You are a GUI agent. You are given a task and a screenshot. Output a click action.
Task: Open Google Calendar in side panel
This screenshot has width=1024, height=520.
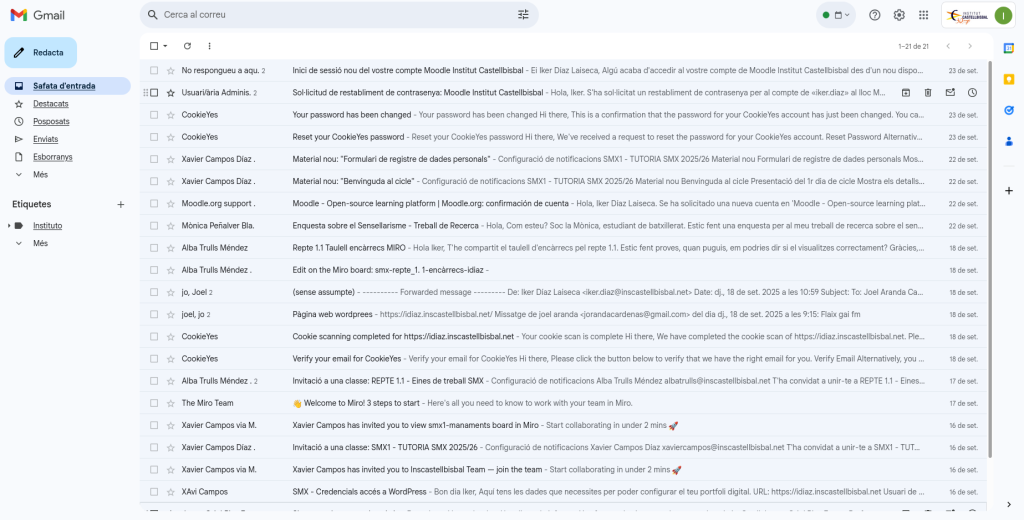coord(1009,49)
